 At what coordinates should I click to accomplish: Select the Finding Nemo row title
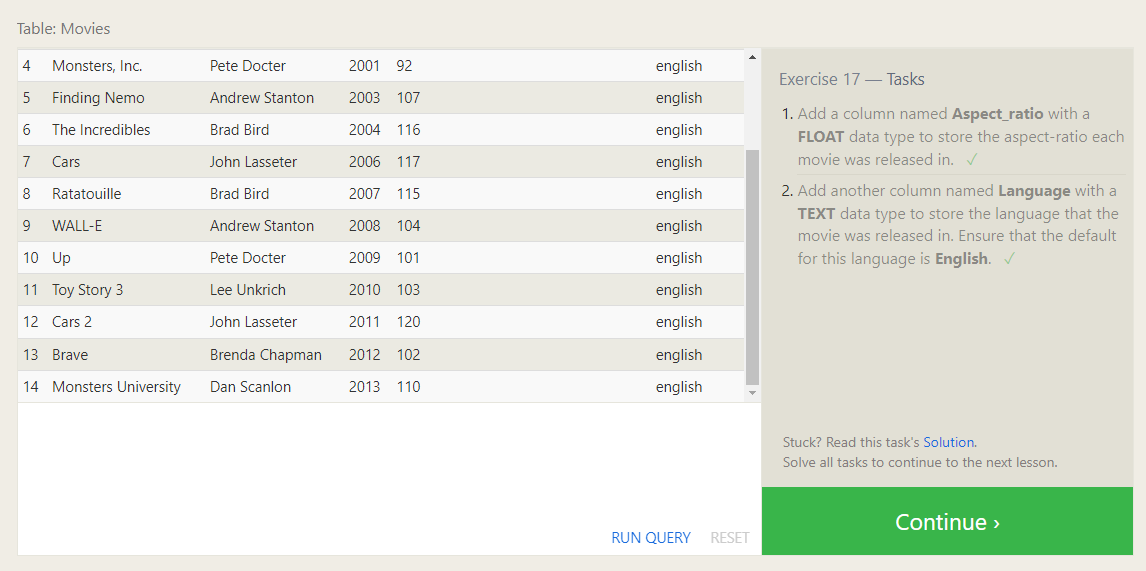point(98,98)
